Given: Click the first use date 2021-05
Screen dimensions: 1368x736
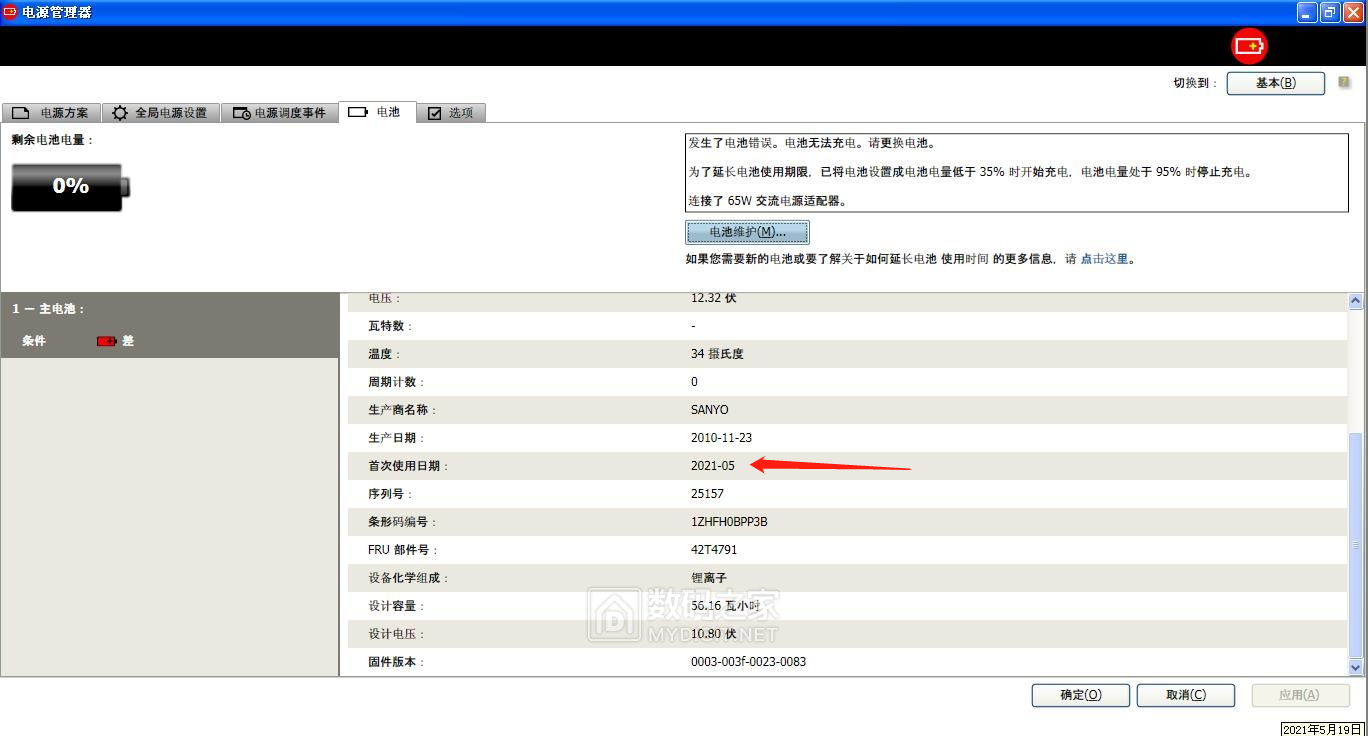Looking at the screenshot, I should point(712,466).
